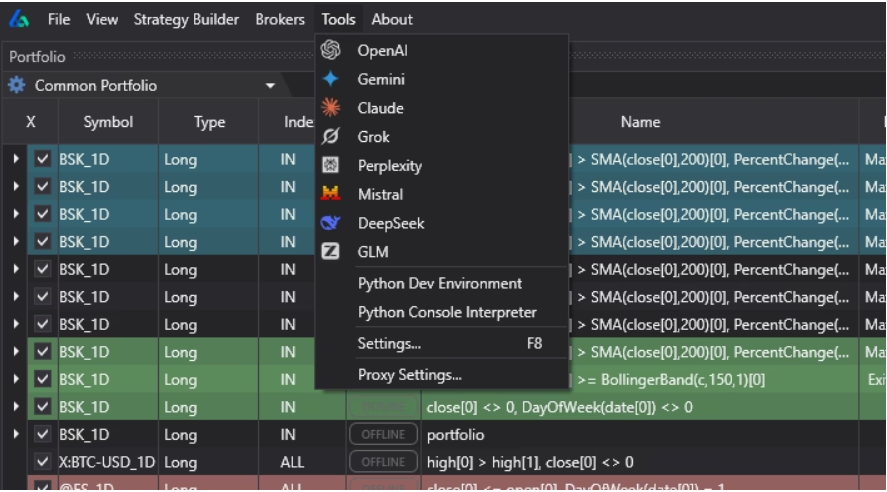Viewport: 887px width, 492px height.
Task: Expand the third BSK_1D row
Action: click(16, 214)
